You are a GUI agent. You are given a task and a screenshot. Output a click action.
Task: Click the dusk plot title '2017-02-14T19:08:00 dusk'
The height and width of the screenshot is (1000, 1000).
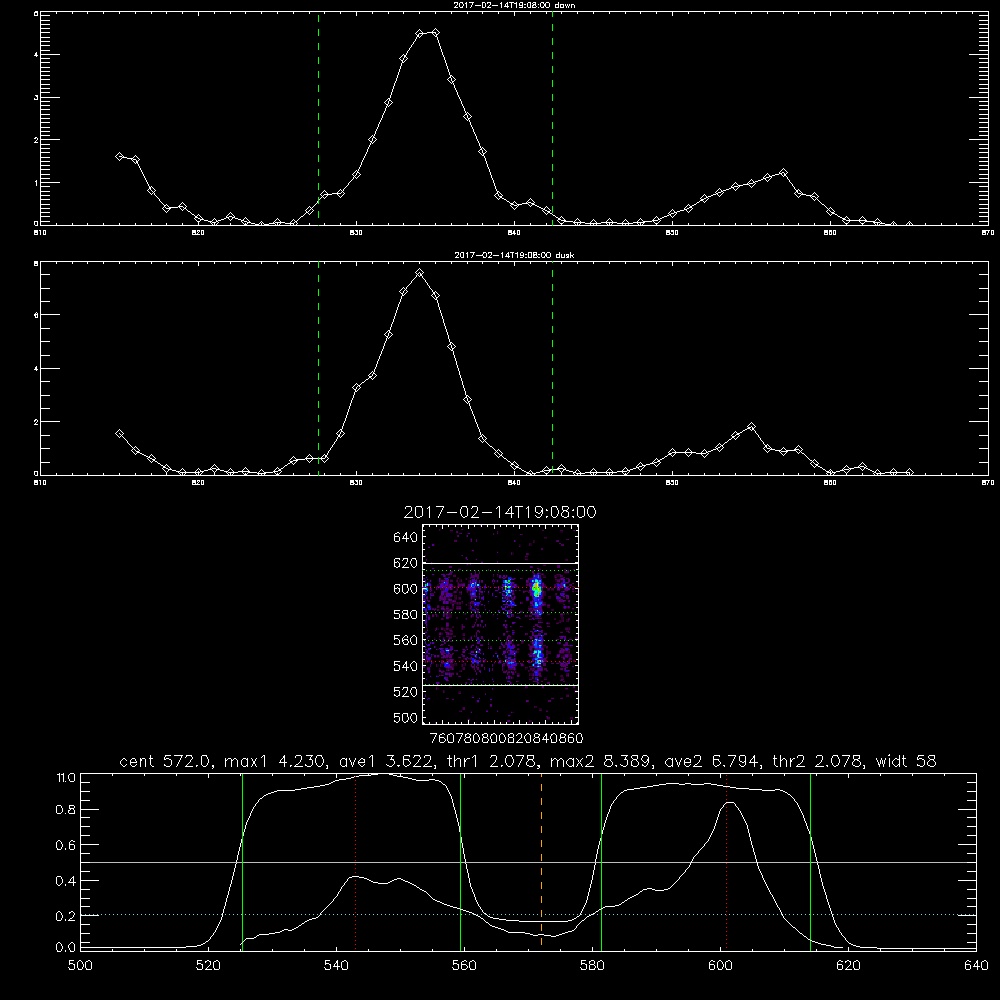click(514, 255)
